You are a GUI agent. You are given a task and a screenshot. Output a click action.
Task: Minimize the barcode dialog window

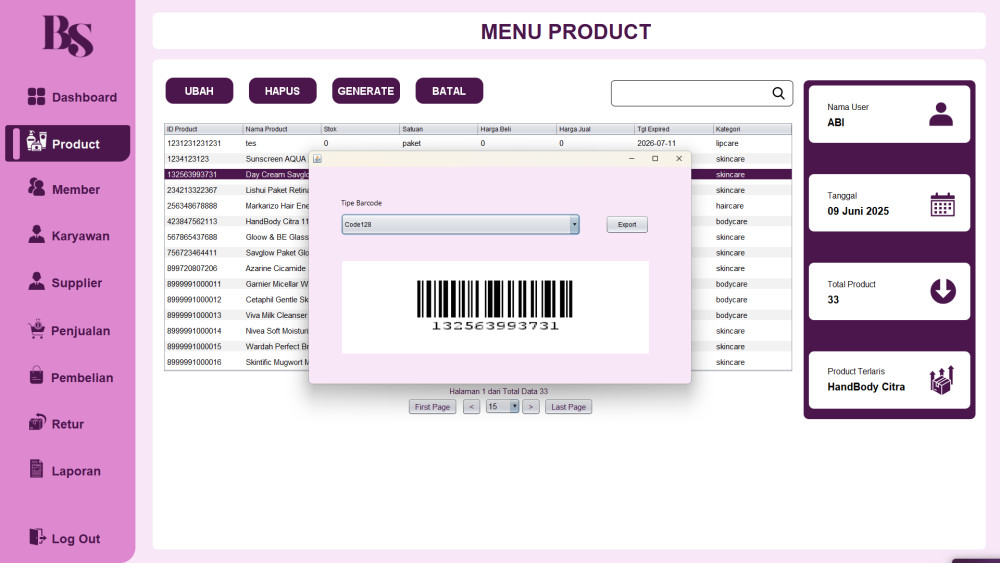(631, 159)
